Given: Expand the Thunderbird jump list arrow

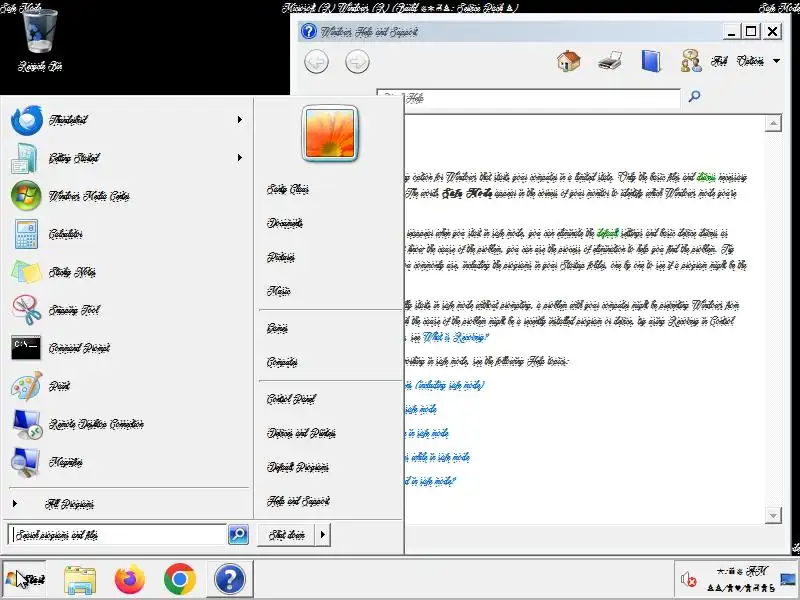Looking at the screenshot, I should point(240,120).
